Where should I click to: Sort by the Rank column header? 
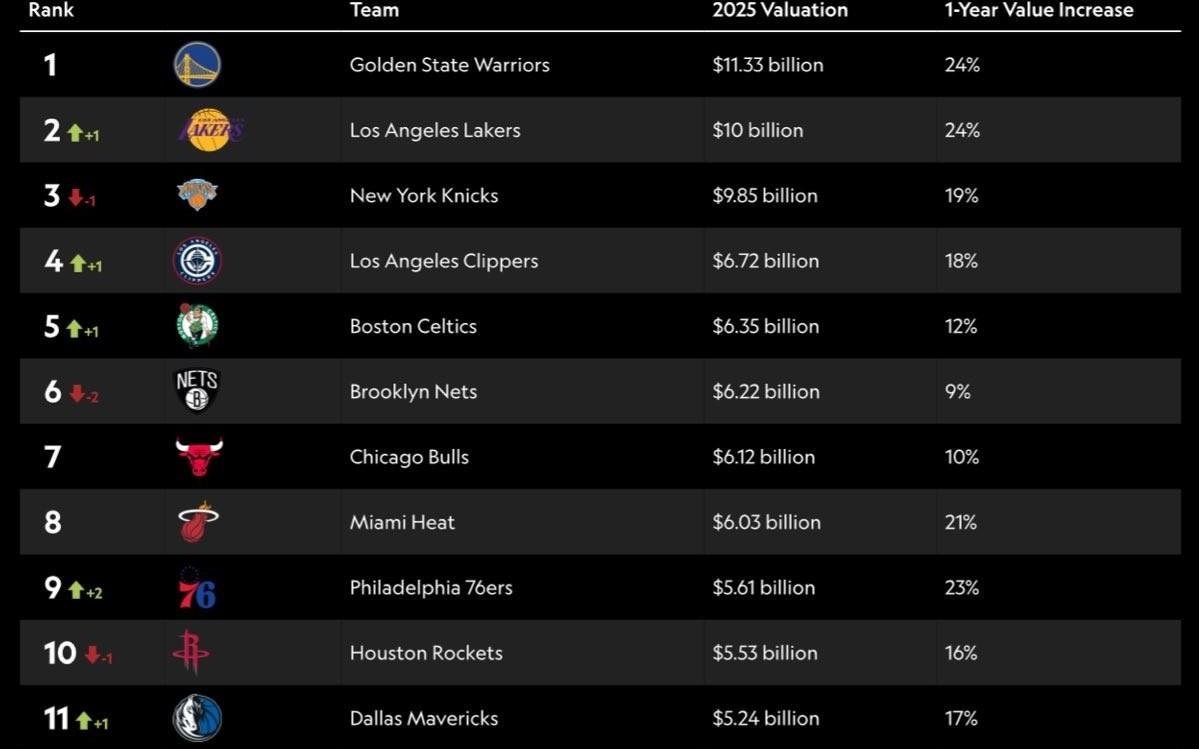tap(51, 11)
